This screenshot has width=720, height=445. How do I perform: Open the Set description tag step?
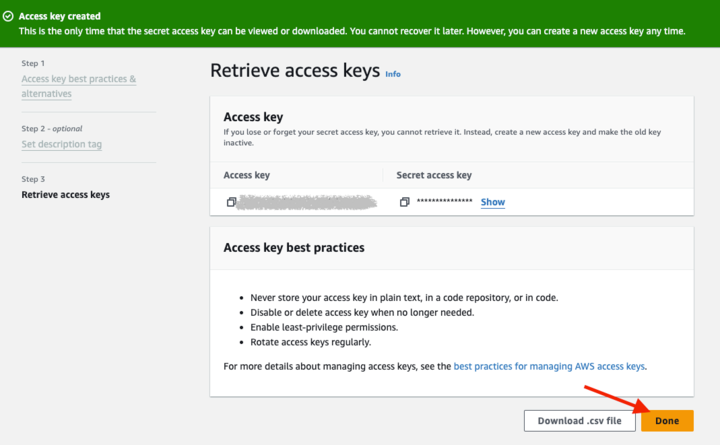click(62, 144)
